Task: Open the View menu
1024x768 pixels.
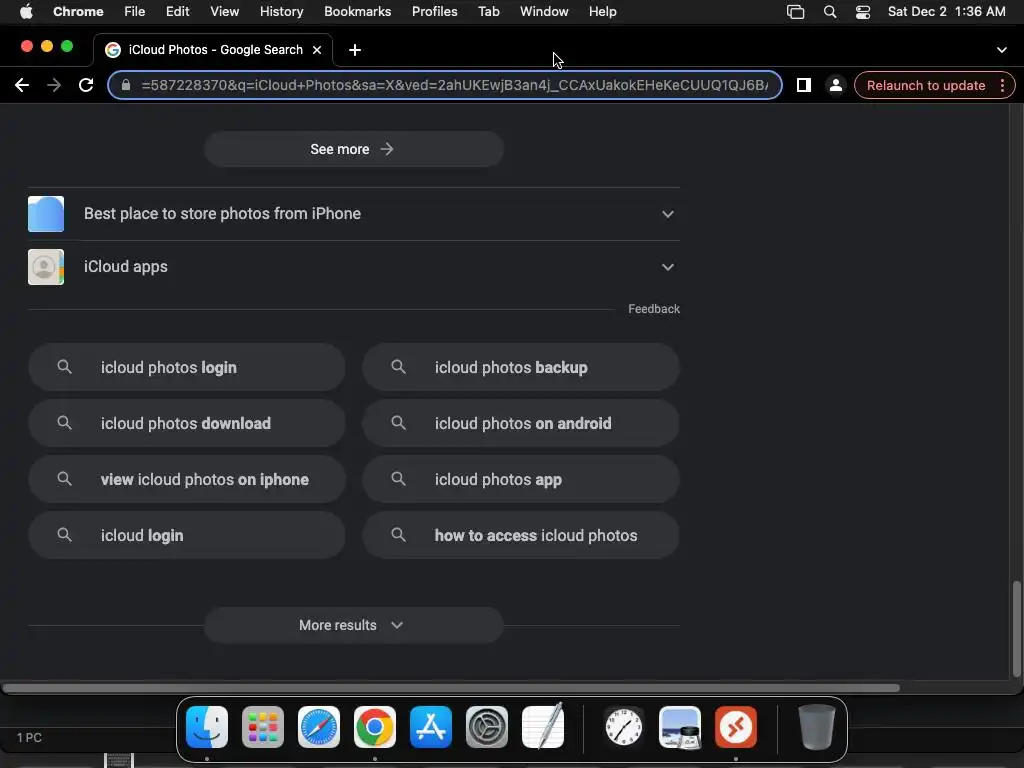Action: click(224, 12)
